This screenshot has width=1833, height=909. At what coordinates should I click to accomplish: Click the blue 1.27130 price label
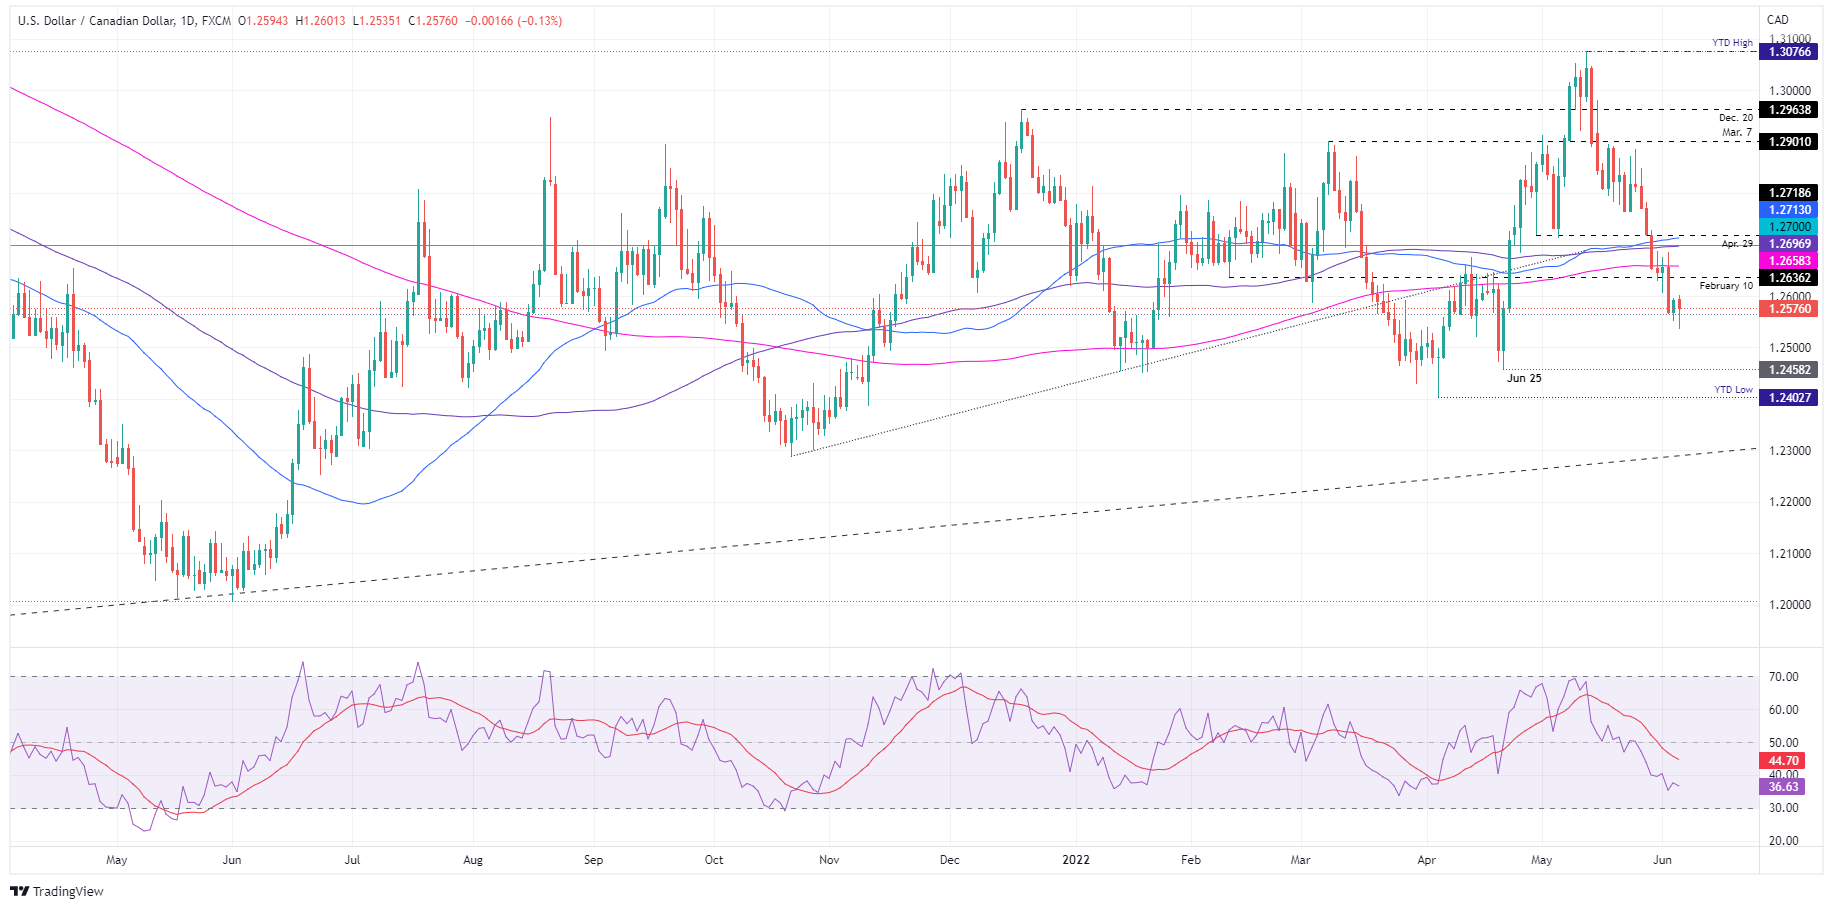tap(1789, 210)
